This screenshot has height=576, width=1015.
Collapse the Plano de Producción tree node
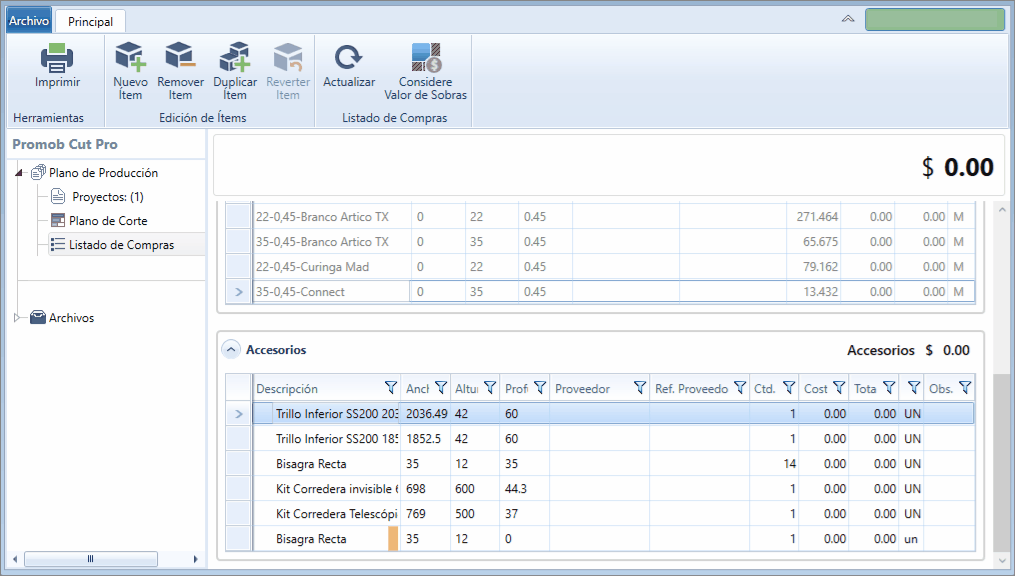pos(19,173)
